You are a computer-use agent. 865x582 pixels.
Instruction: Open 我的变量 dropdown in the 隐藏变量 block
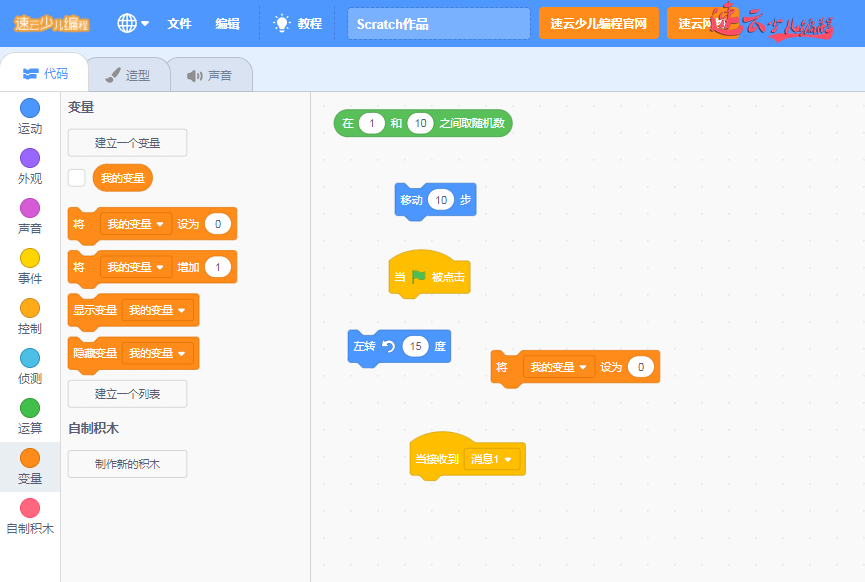point(156,353)
